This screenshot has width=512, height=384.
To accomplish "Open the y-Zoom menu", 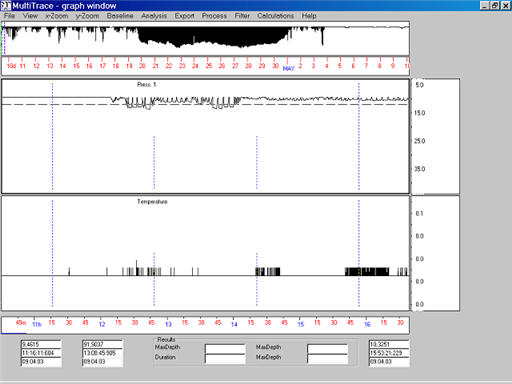I will (87, 16).
